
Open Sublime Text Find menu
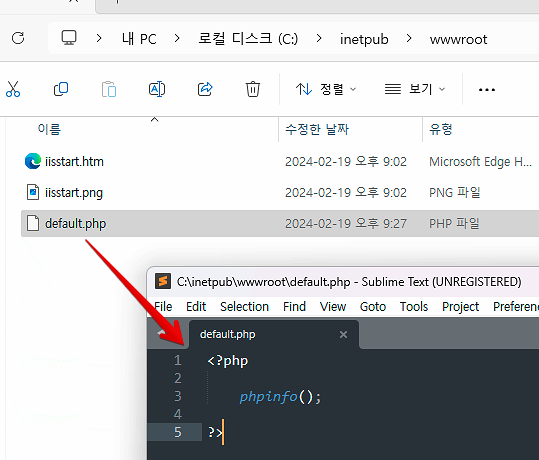pos(294,306)
